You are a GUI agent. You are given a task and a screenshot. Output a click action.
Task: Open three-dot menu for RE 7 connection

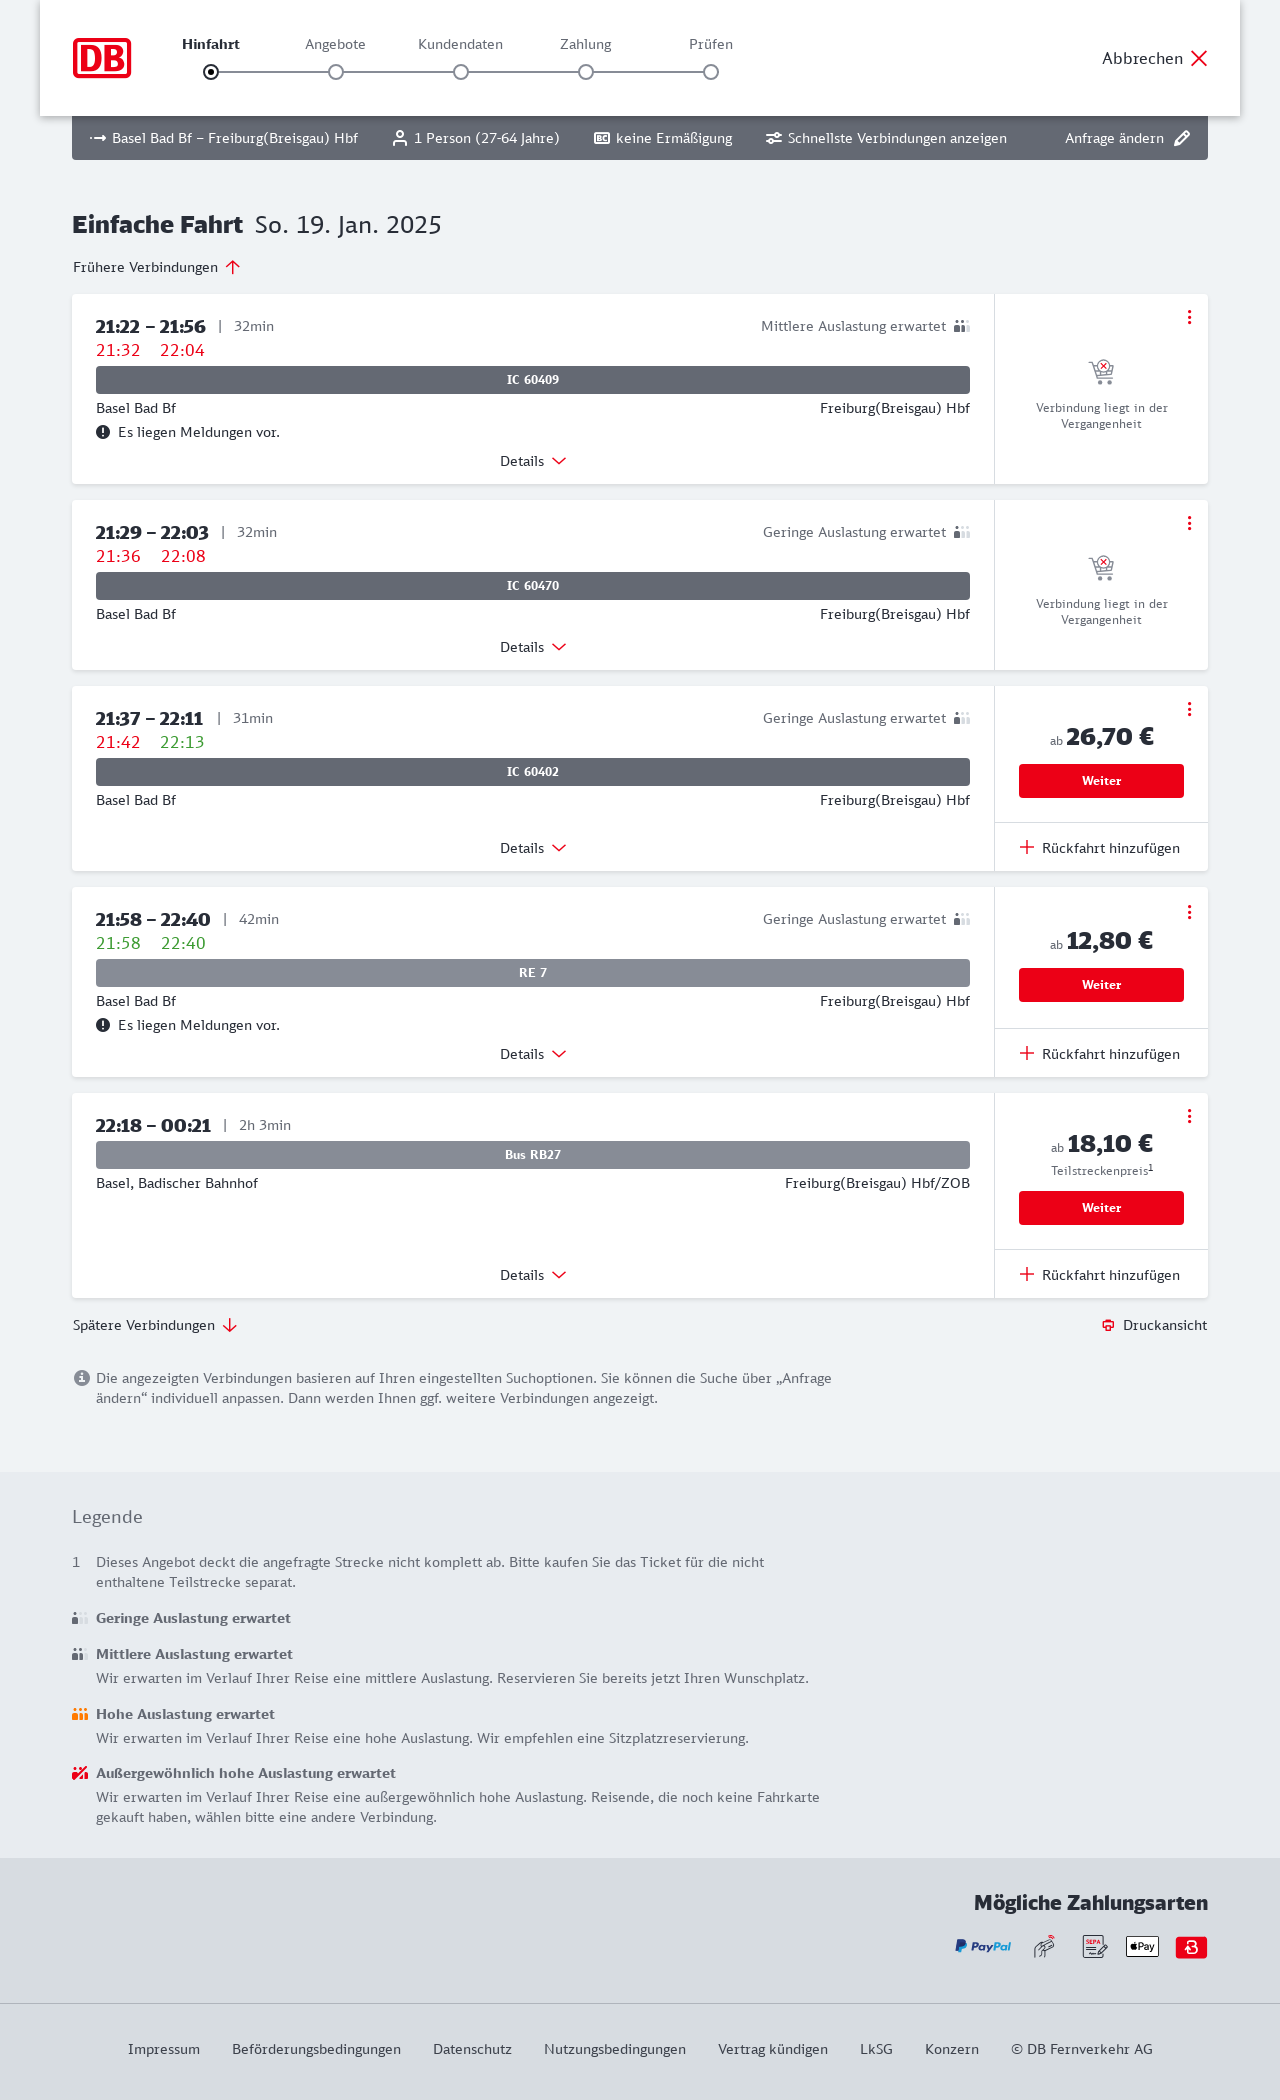tap(1189, 912)
